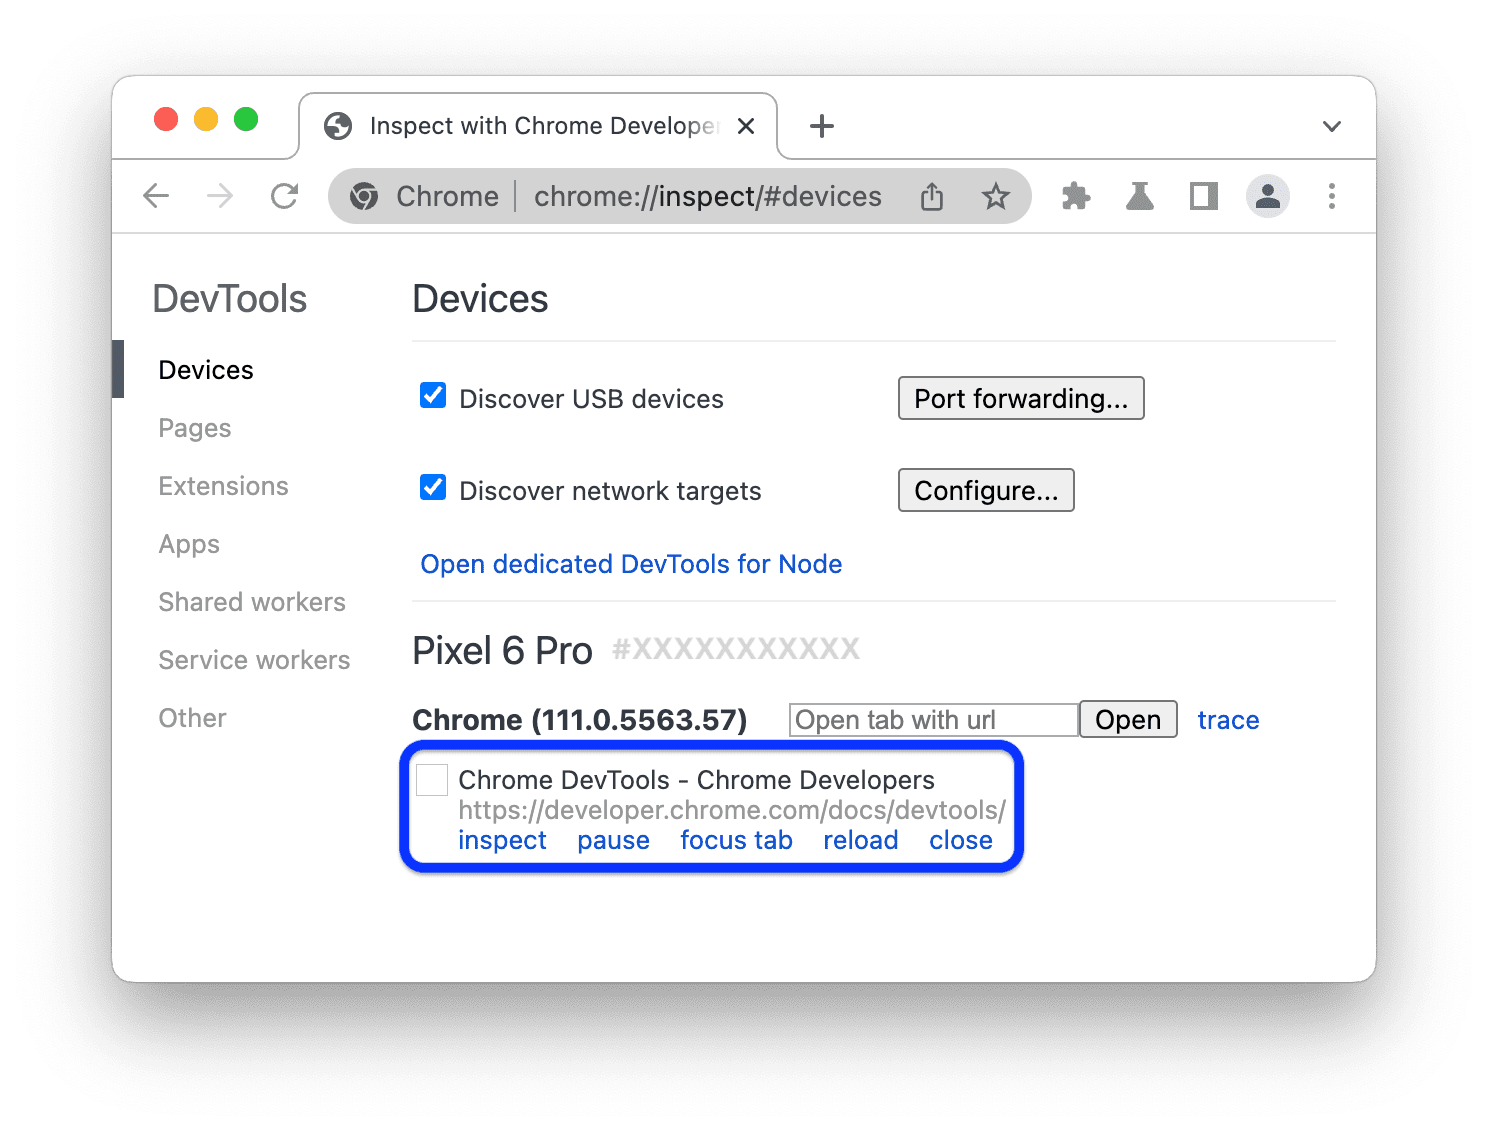Viewport: 1488px width, 1130px height.
Task: Open the tab search chevron
Action: [x=1331, y=126]
